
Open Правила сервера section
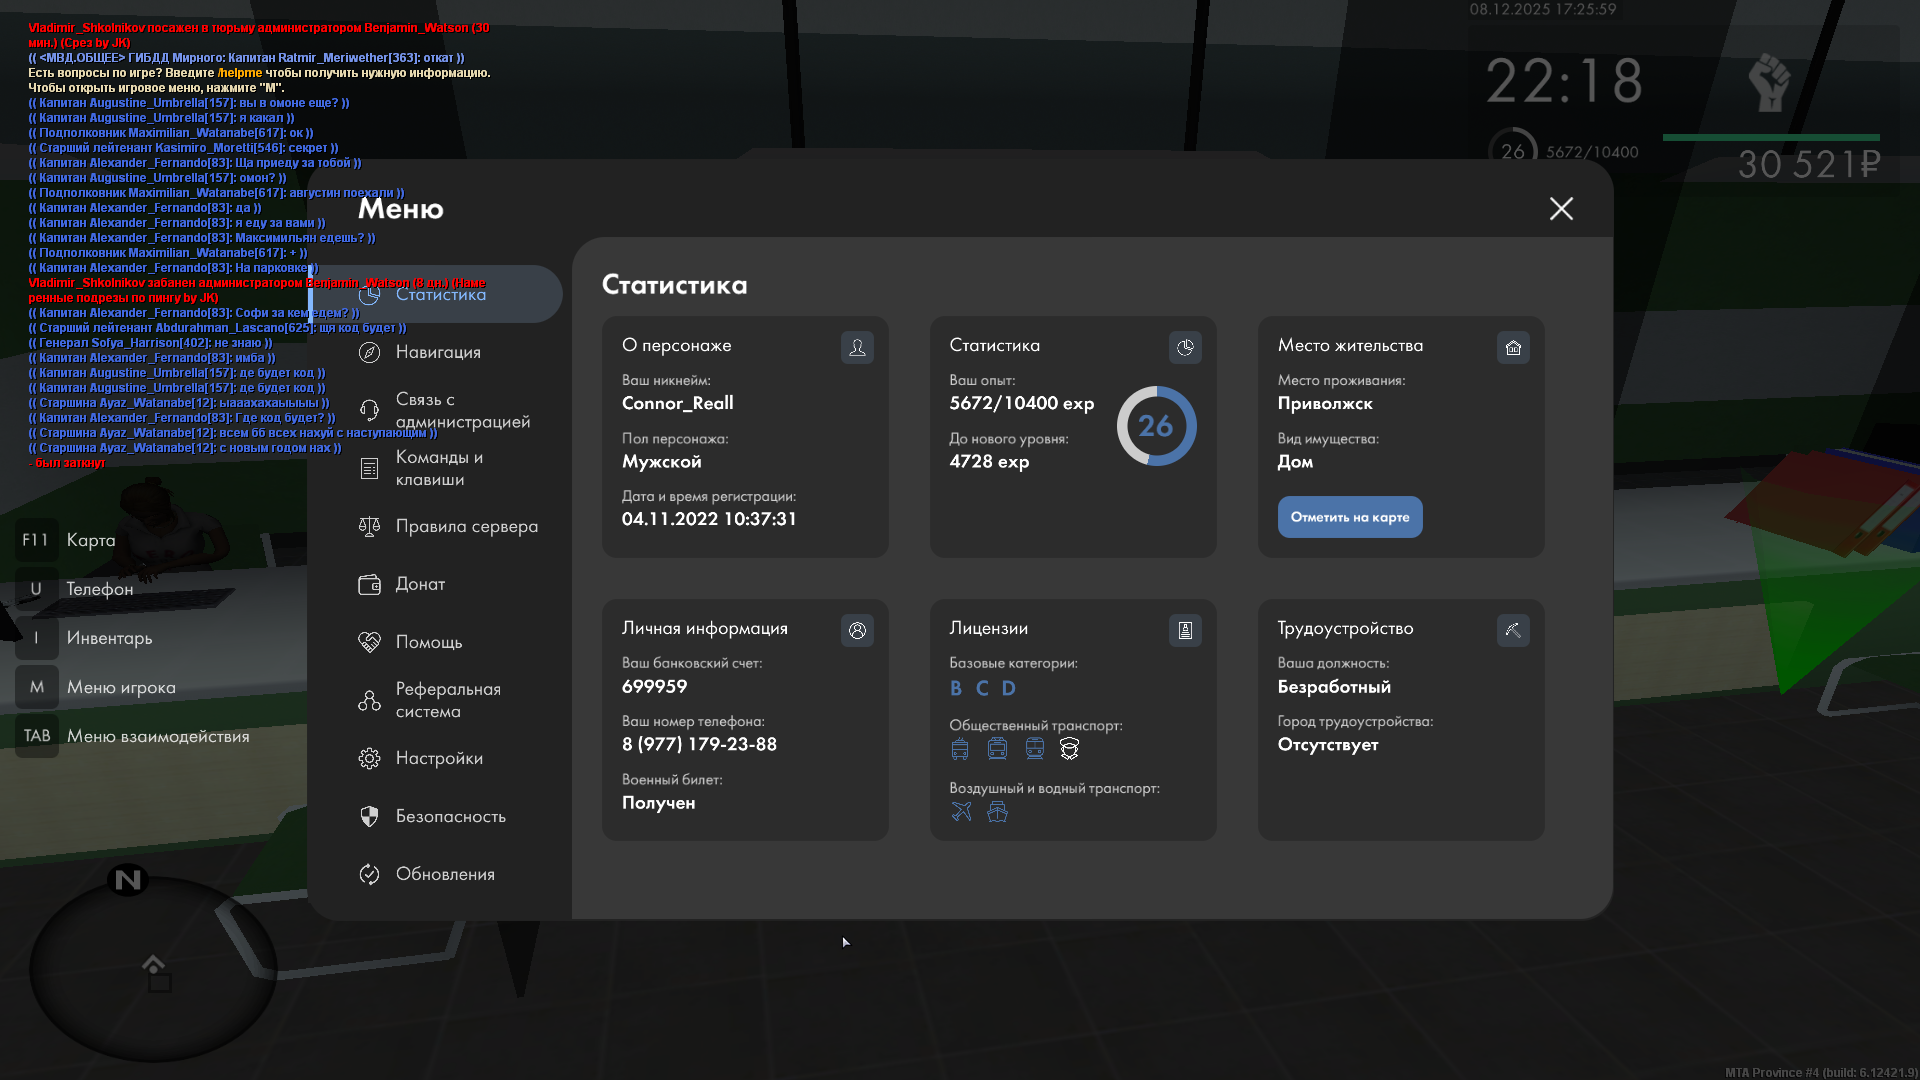466,526
